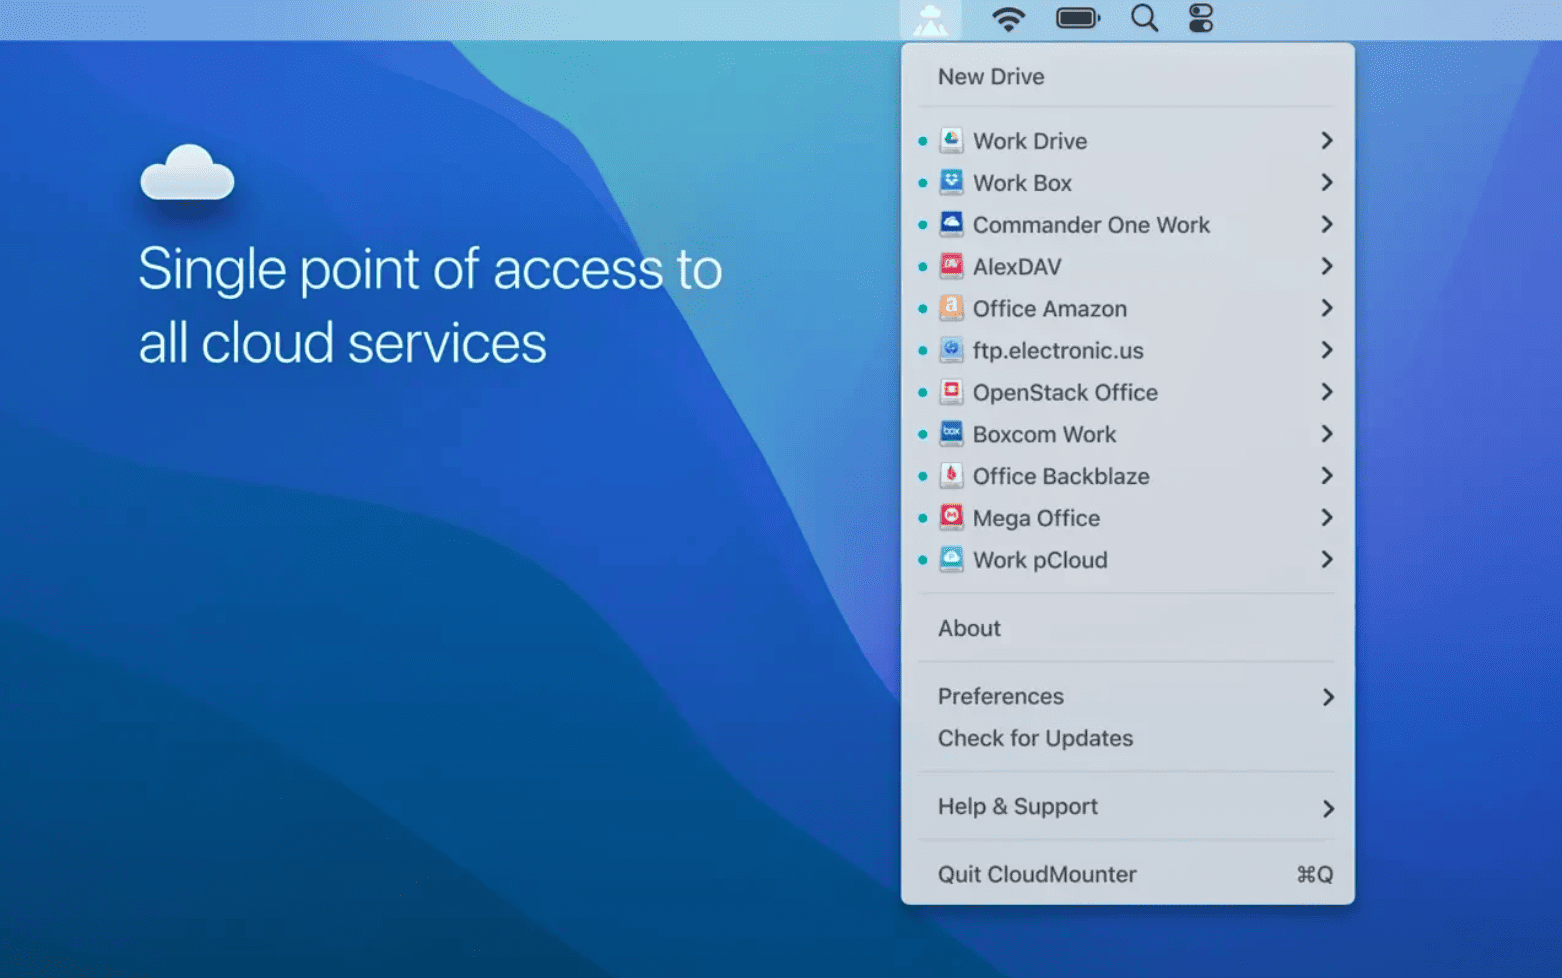Viewport: 1562px width, 978px height.
Task: Select the Work Box entry label
Action: tap(1022, 183)
